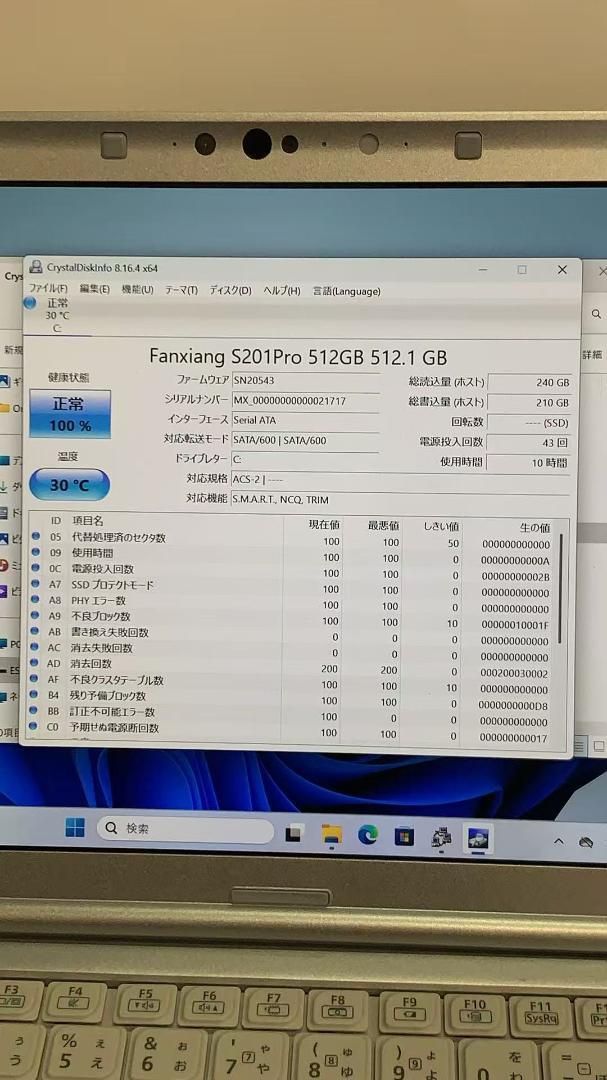Click status dot for ID 09 row
The width and height of the screenshot is (607, 1080).
(x=35, y=552)
